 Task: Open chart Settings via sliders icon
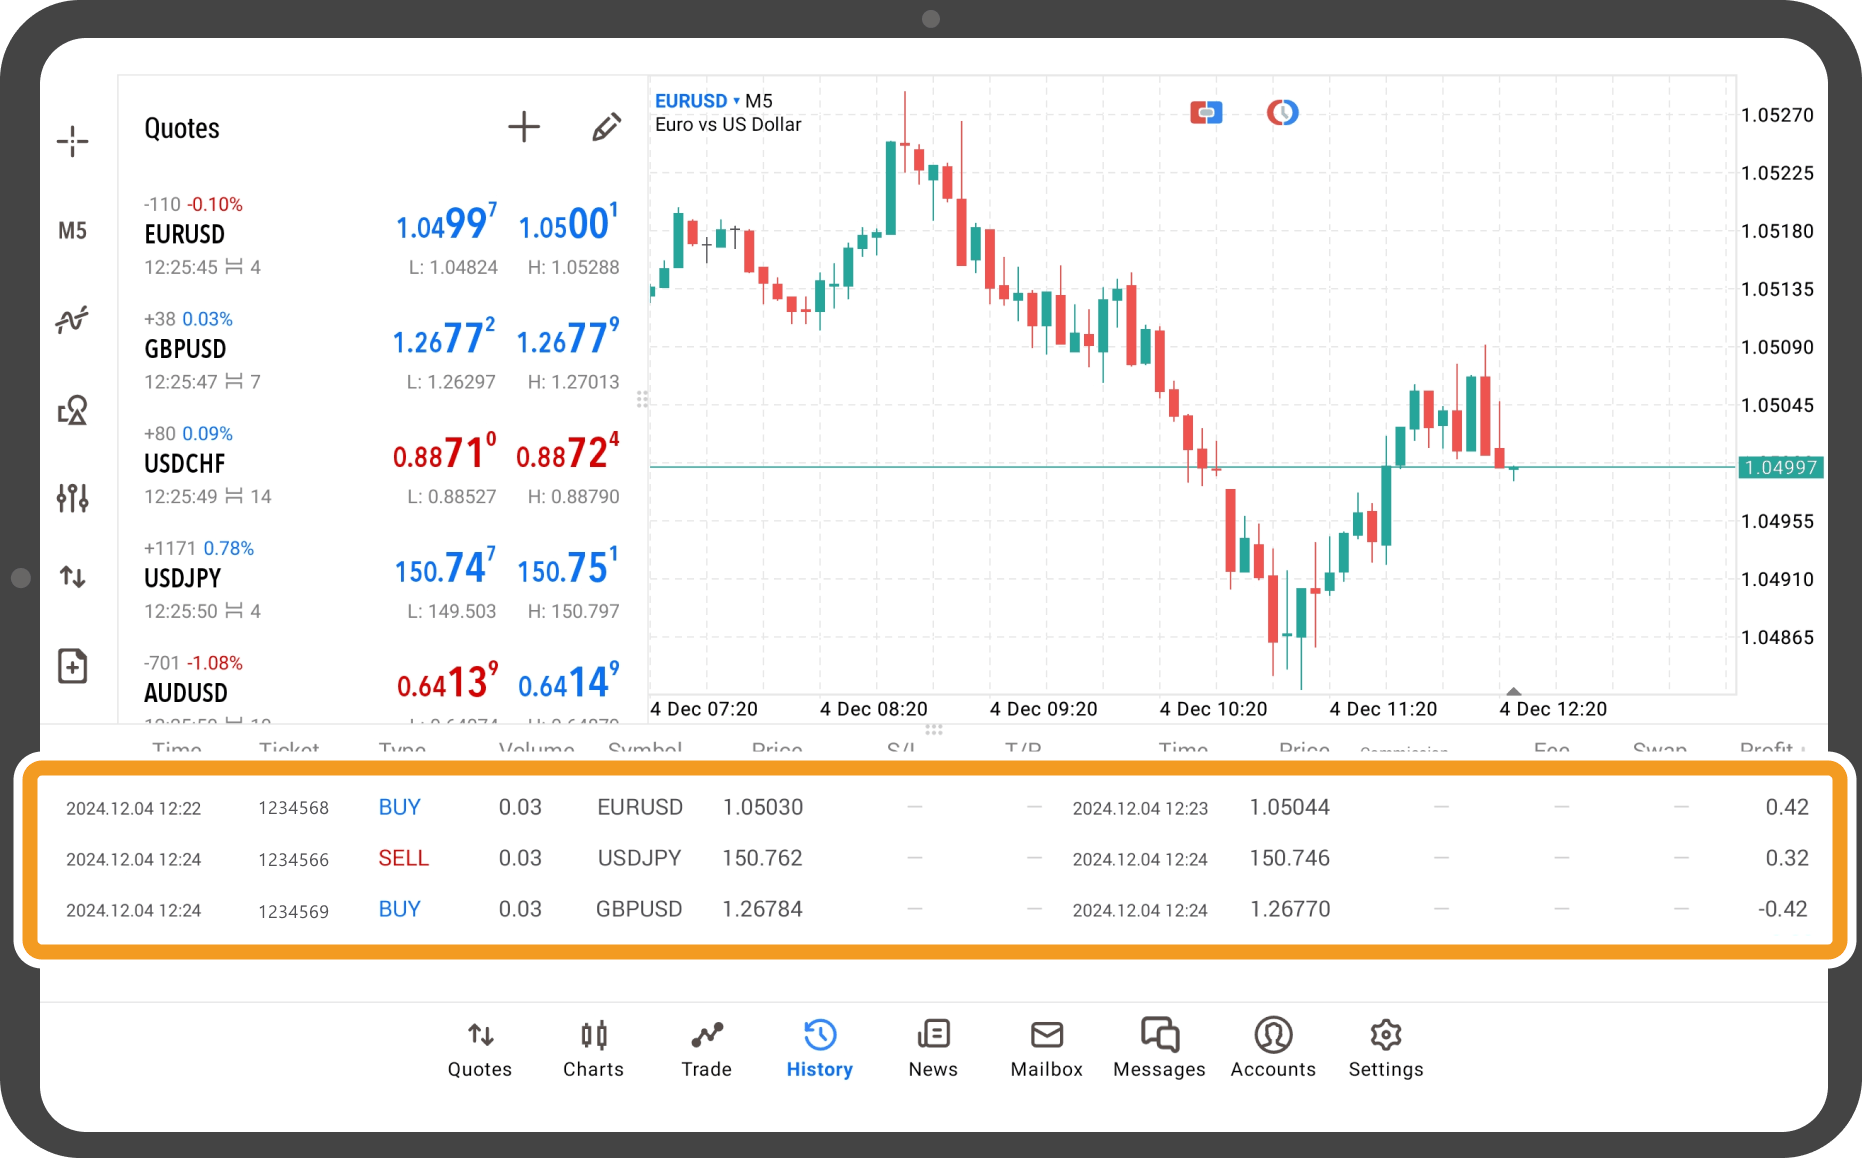coord(73,497)
